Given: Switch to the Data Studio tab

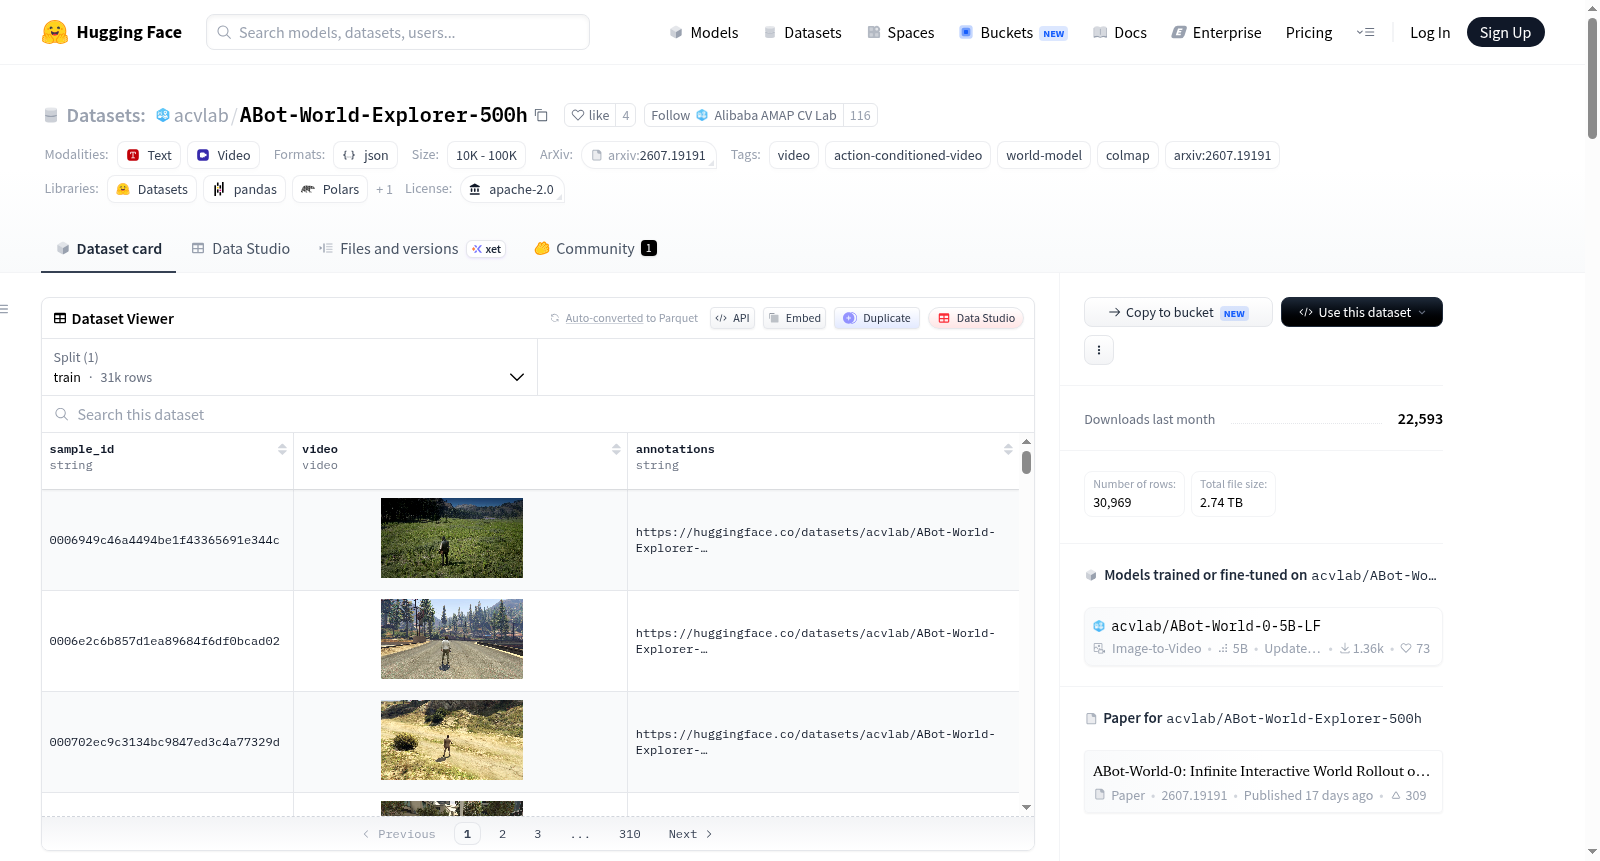Looking at the screenshot, I should point(240,248).
